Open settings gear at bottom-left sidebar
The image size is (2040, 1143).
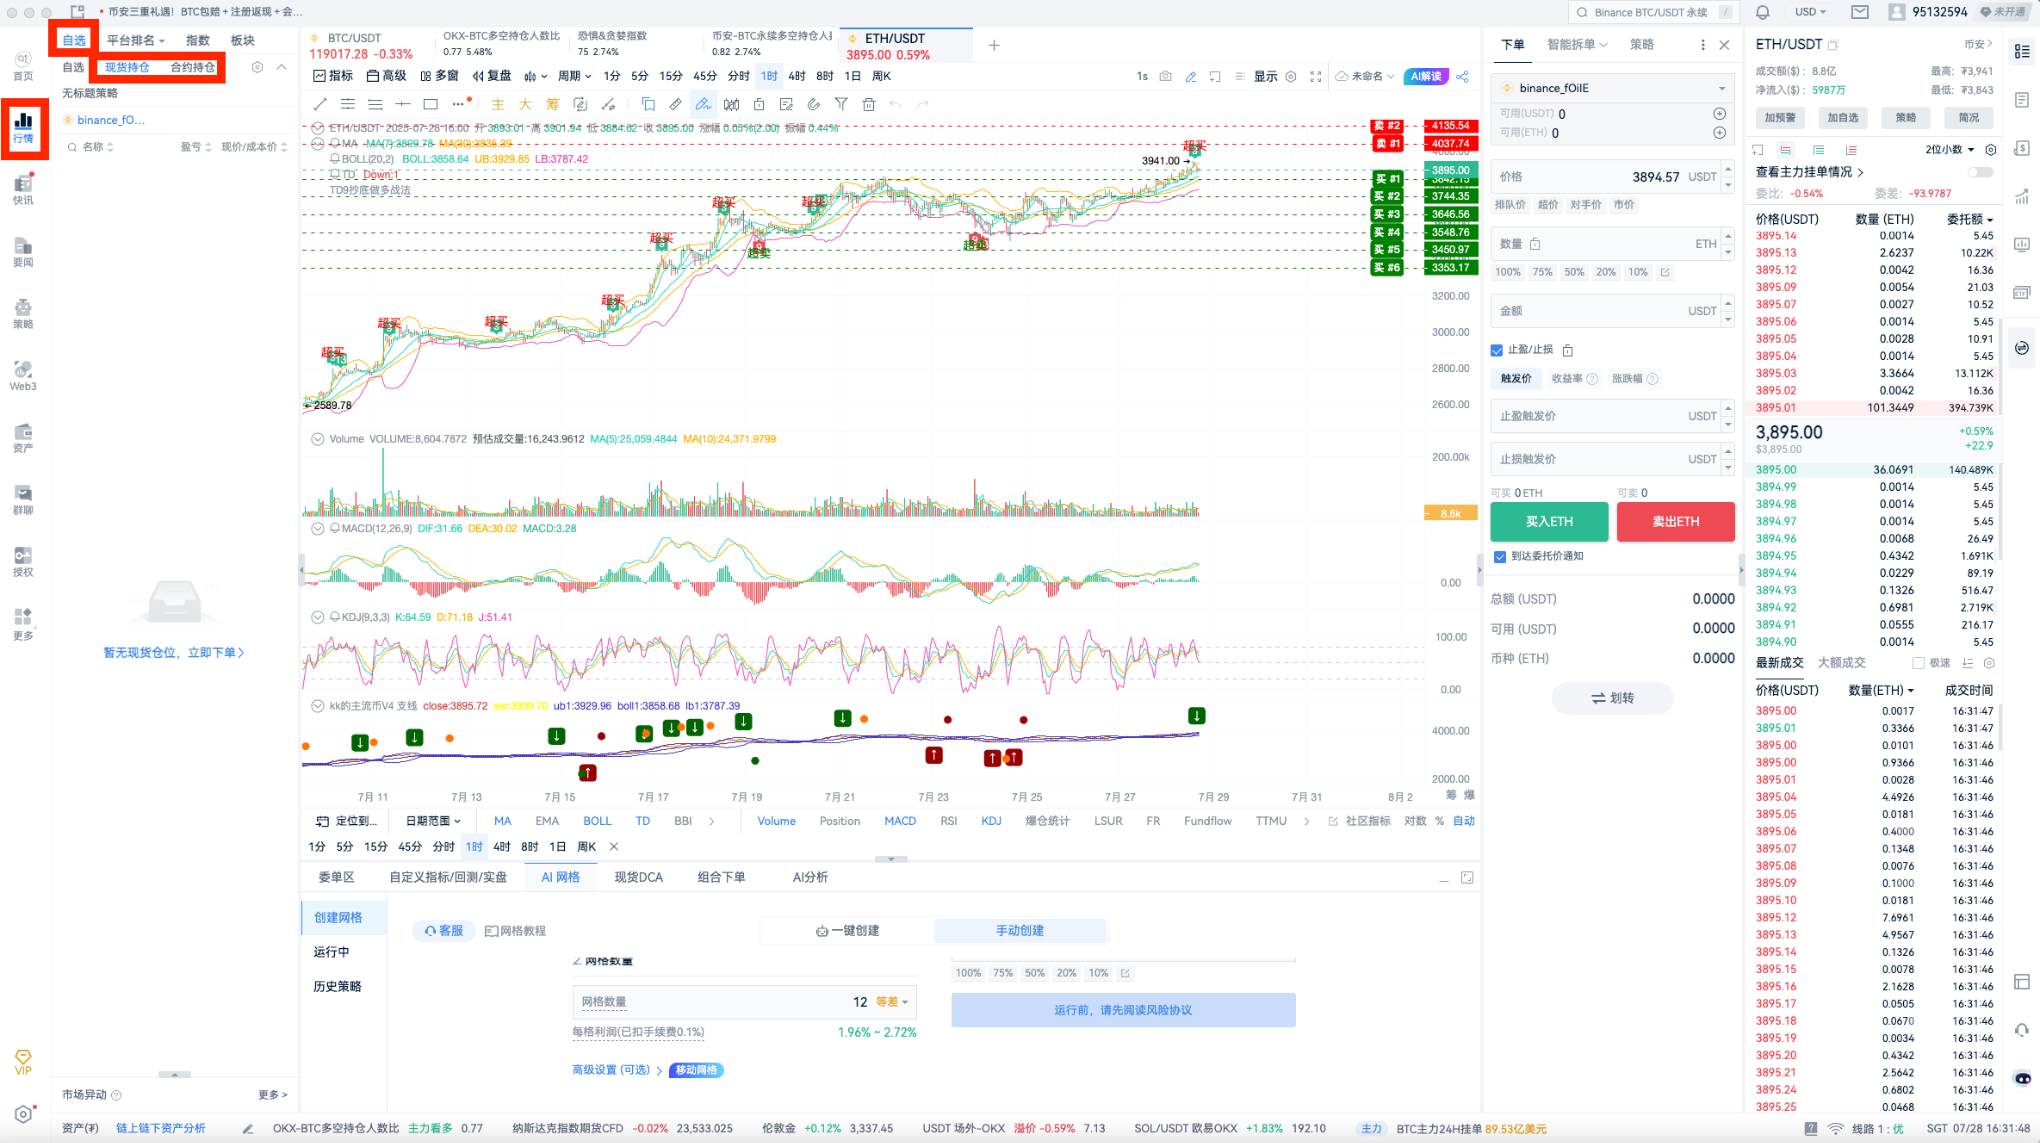[23, 1114]
